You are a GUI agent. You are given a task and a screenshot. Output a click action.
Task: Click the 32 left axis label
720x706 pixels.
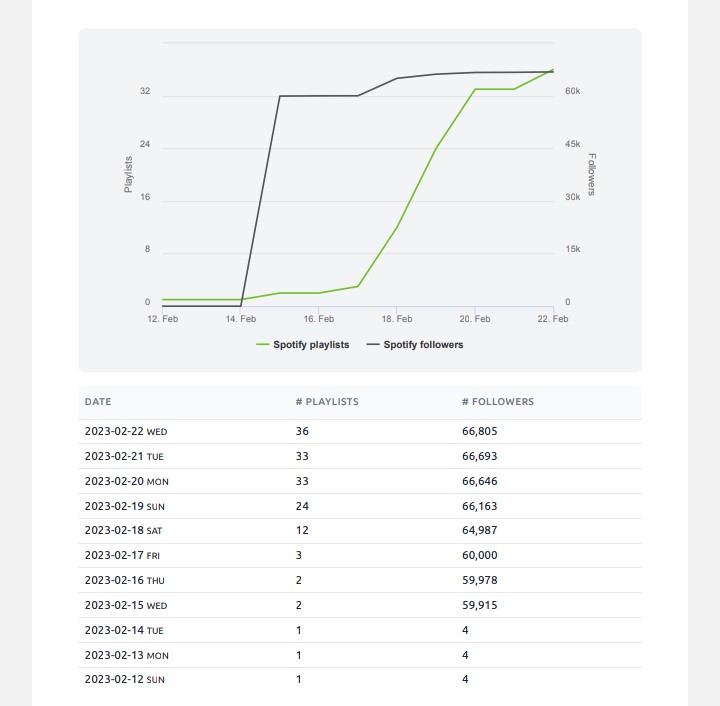point(145,91)
